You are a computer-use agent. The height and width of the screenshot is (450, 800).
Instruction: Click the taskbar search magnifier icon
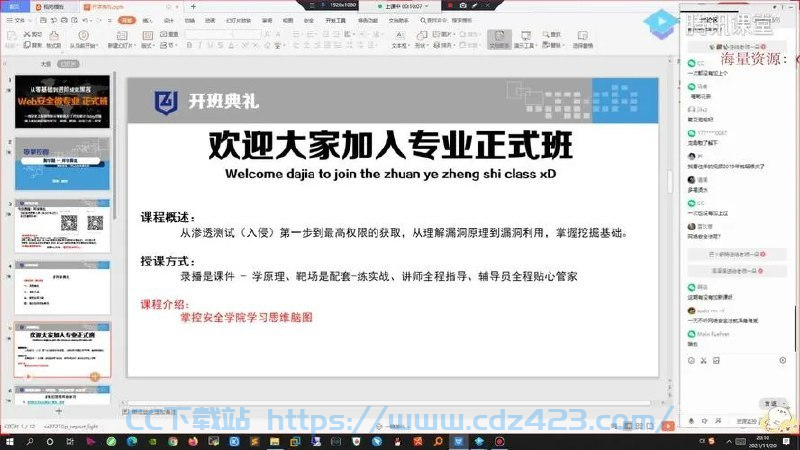point(30,442)
